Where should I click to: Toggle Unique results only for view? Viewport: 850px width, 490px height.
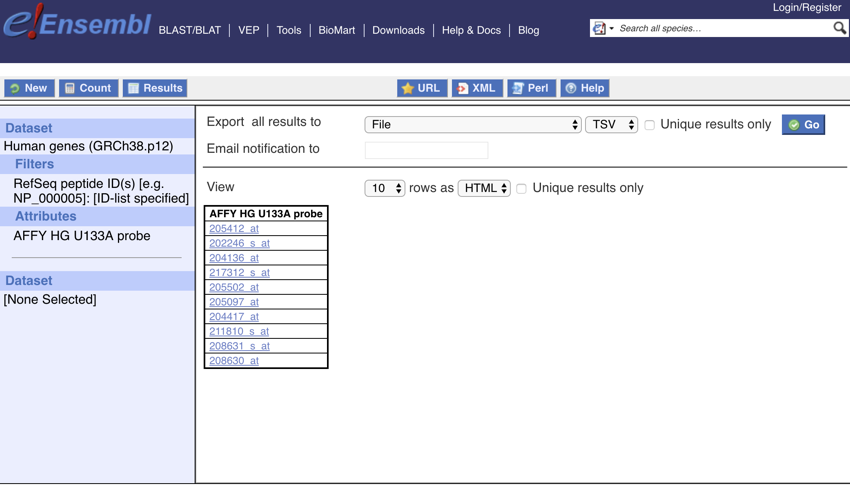[x=522, y=188]
